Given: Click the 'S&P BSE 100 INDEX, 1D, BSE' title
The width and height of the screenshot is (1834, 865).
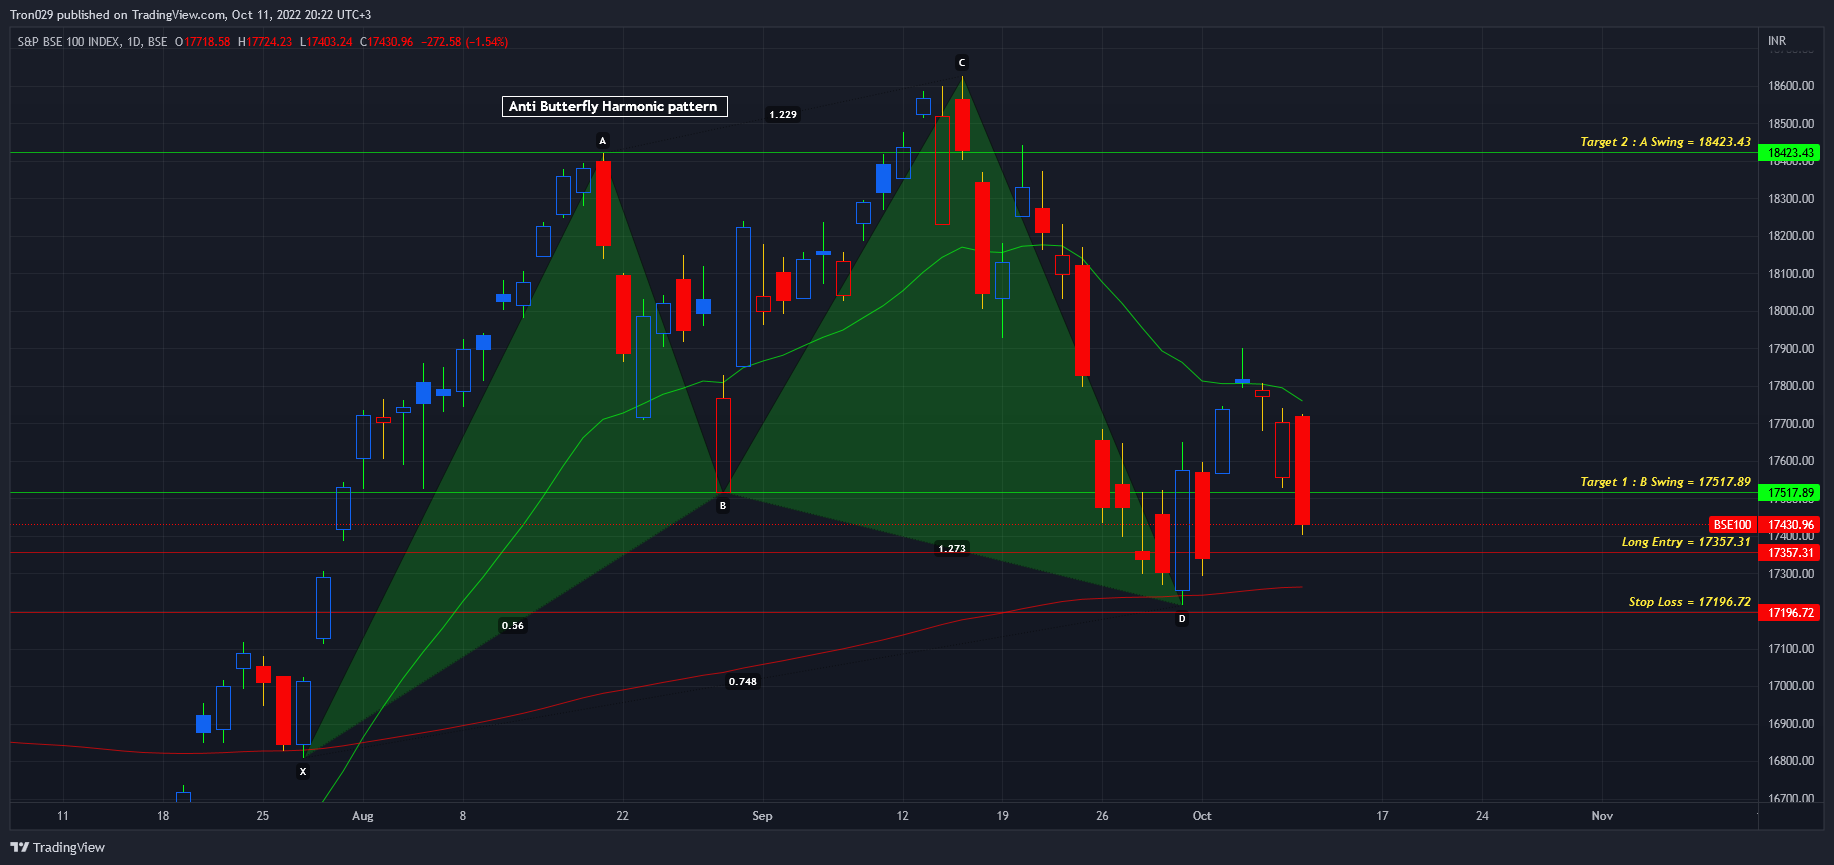Looking at the screenshot, I should pyautogui.click(x=92, y=42).
